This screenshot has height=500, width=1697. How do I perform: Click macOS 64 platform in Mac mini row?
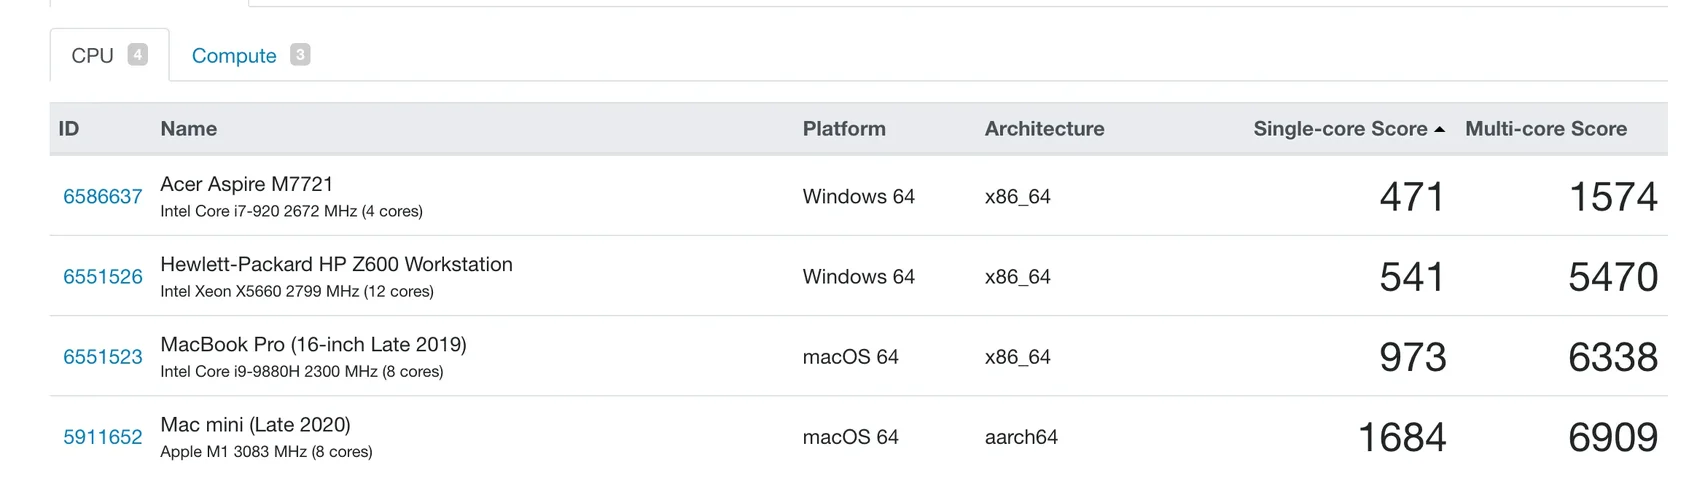[850, 437]
